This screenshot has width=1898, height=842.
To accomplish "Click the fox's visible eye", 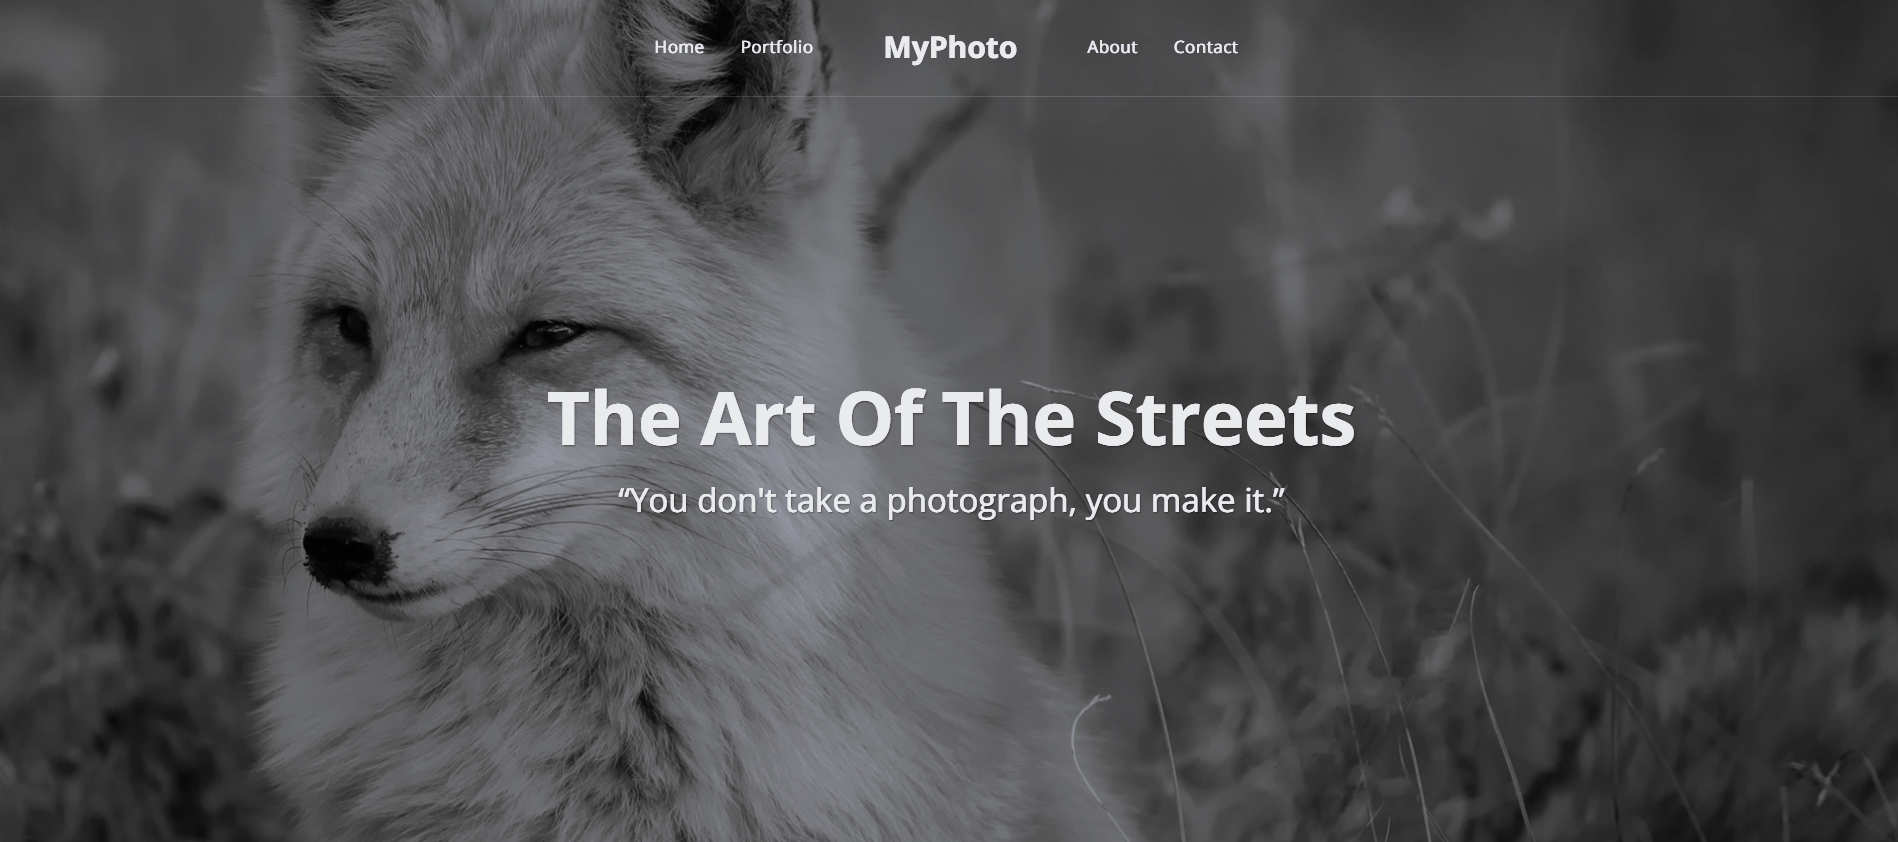I will (546, 334).
